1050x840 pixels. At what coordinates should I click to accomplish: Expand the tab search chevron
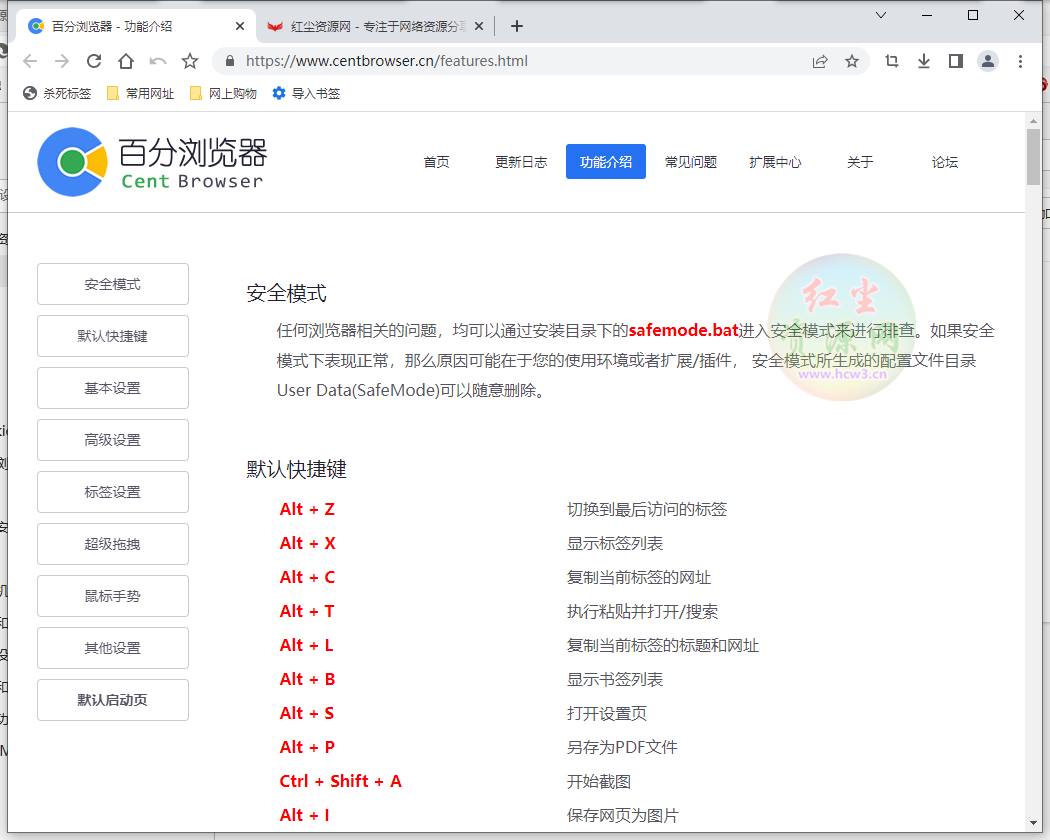point(881,15)
